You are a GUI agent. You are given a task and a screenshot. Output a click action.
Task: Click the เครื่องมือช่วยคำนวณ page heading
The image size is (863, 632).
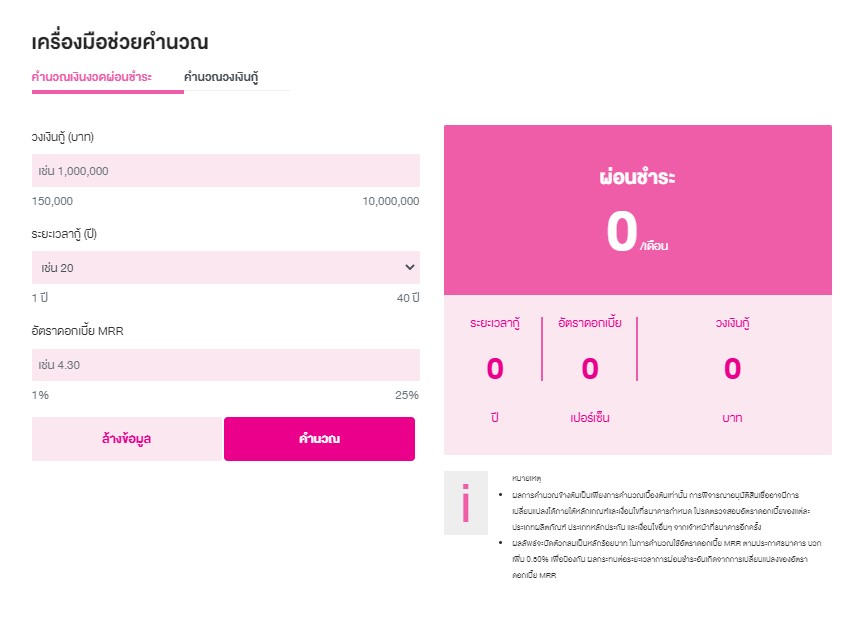pyautogui.click(x=126, y=42)
